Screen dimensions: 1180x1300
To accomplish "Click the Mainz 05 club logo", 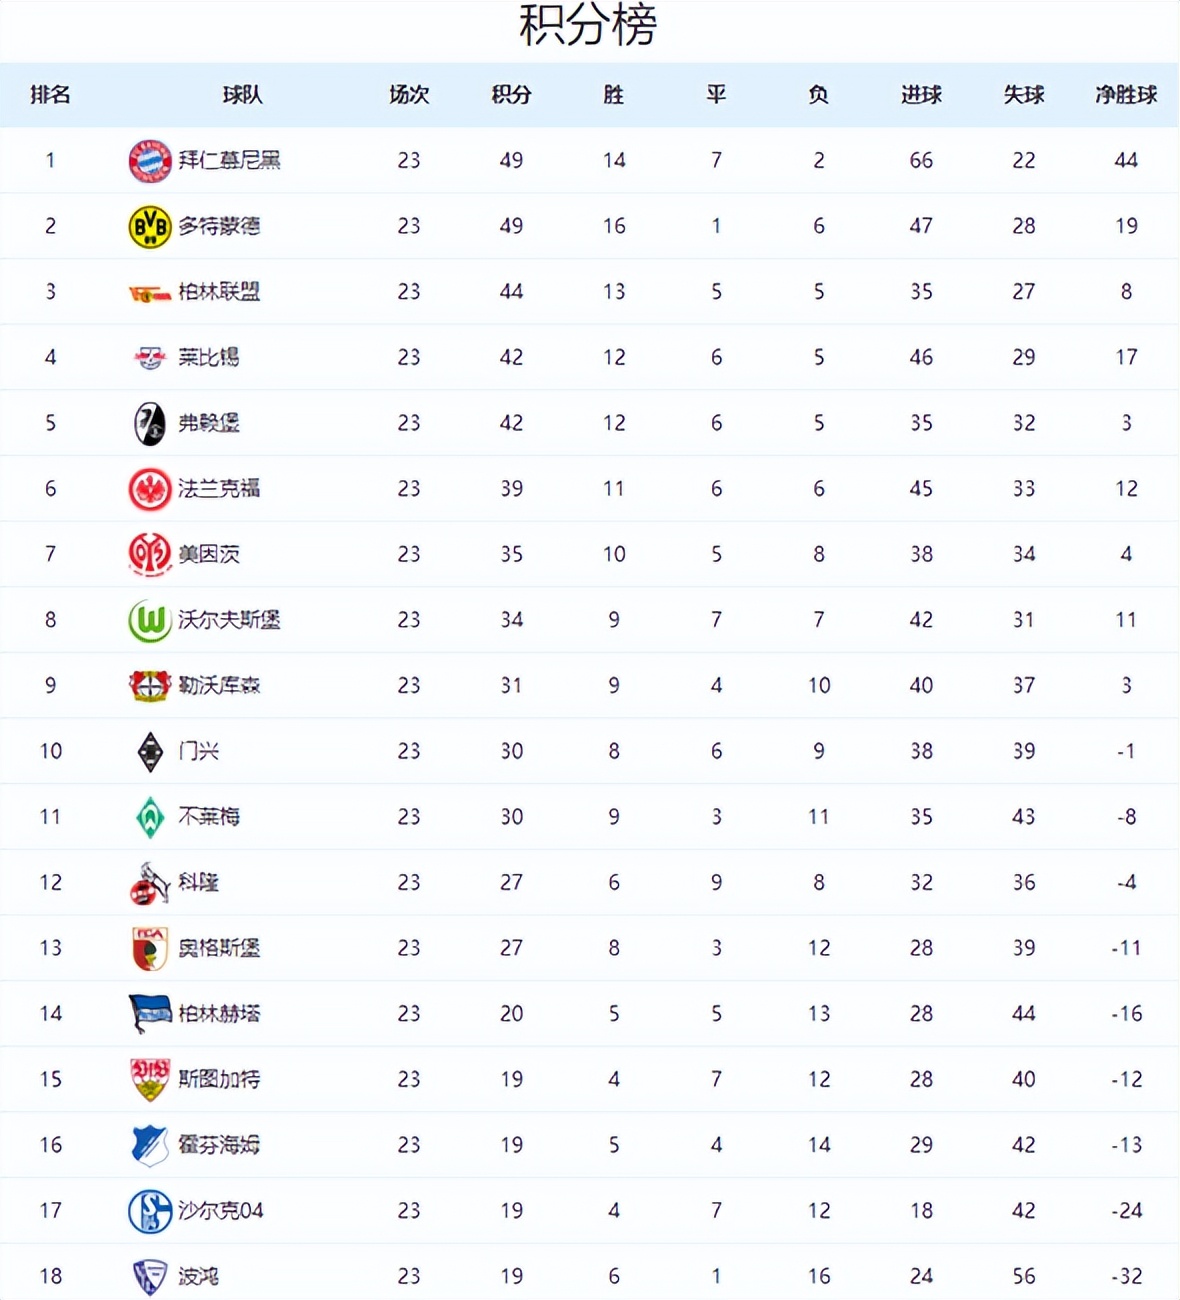I will coord(150,555).
